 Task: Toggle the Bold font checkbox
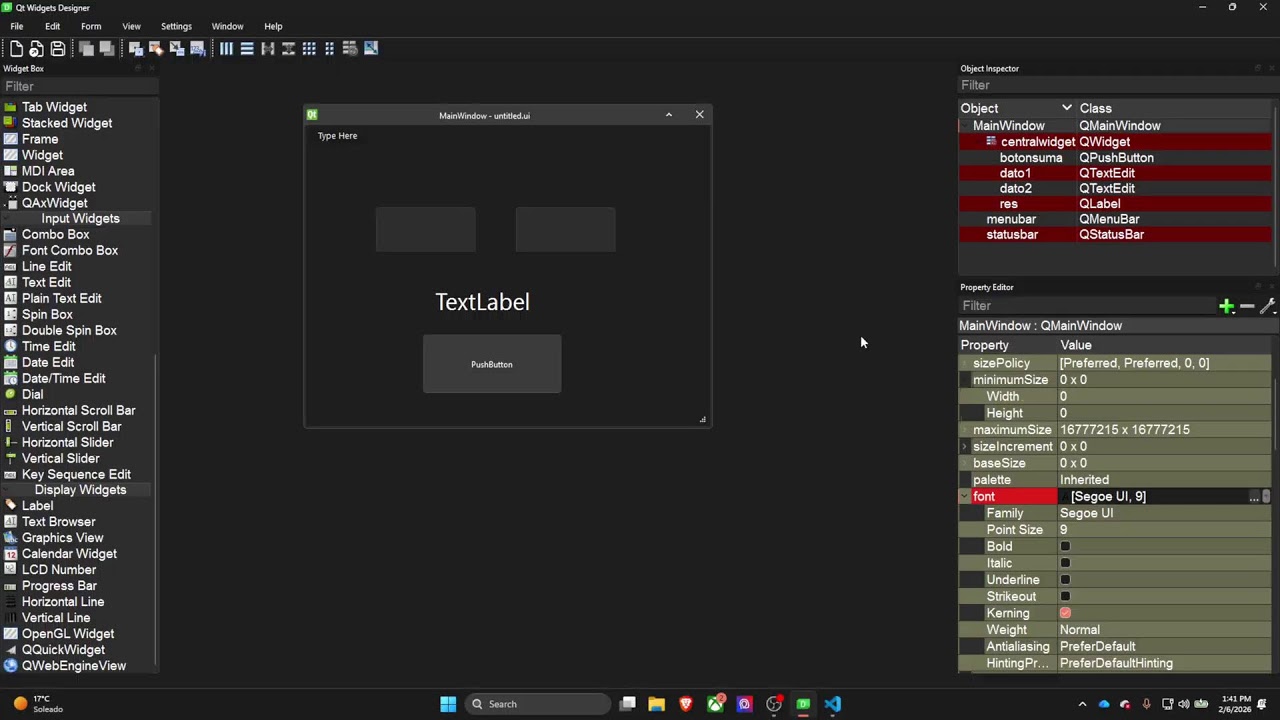pos(1065,546)
